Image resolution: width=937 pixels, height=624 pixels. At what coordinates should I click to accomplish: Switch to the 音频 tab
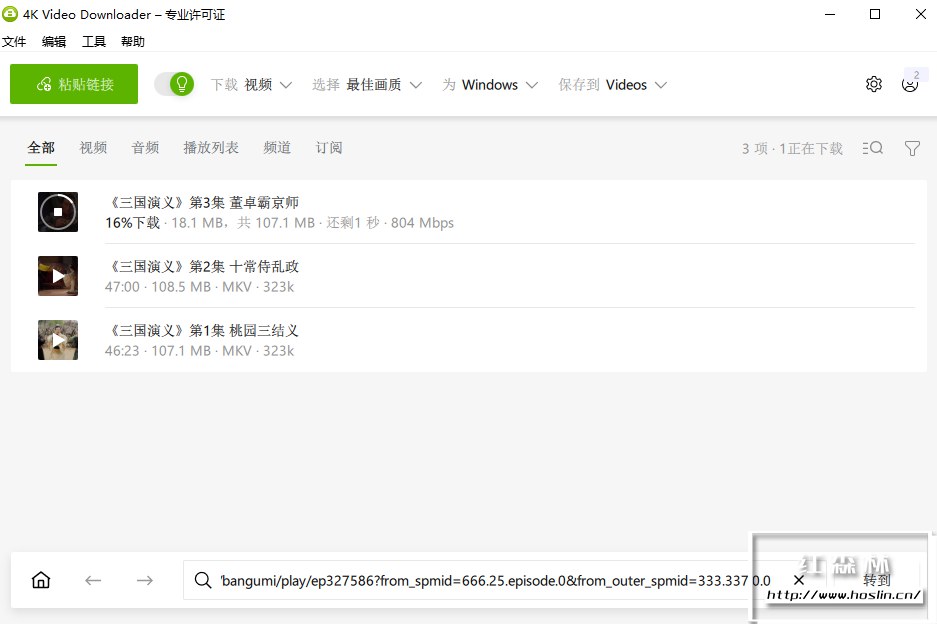point(145,148)
